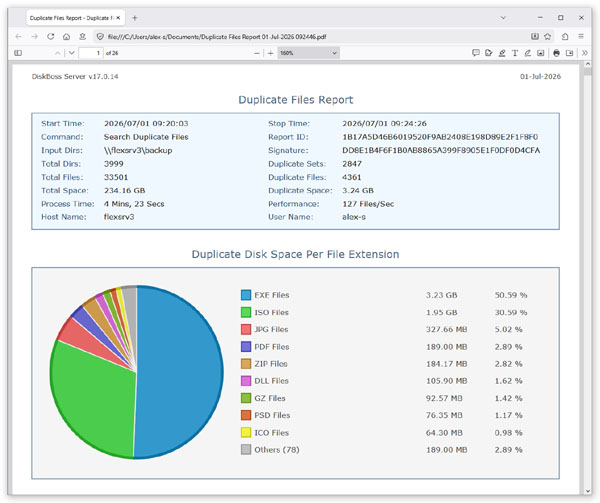Reload the current page

[51, 37]
